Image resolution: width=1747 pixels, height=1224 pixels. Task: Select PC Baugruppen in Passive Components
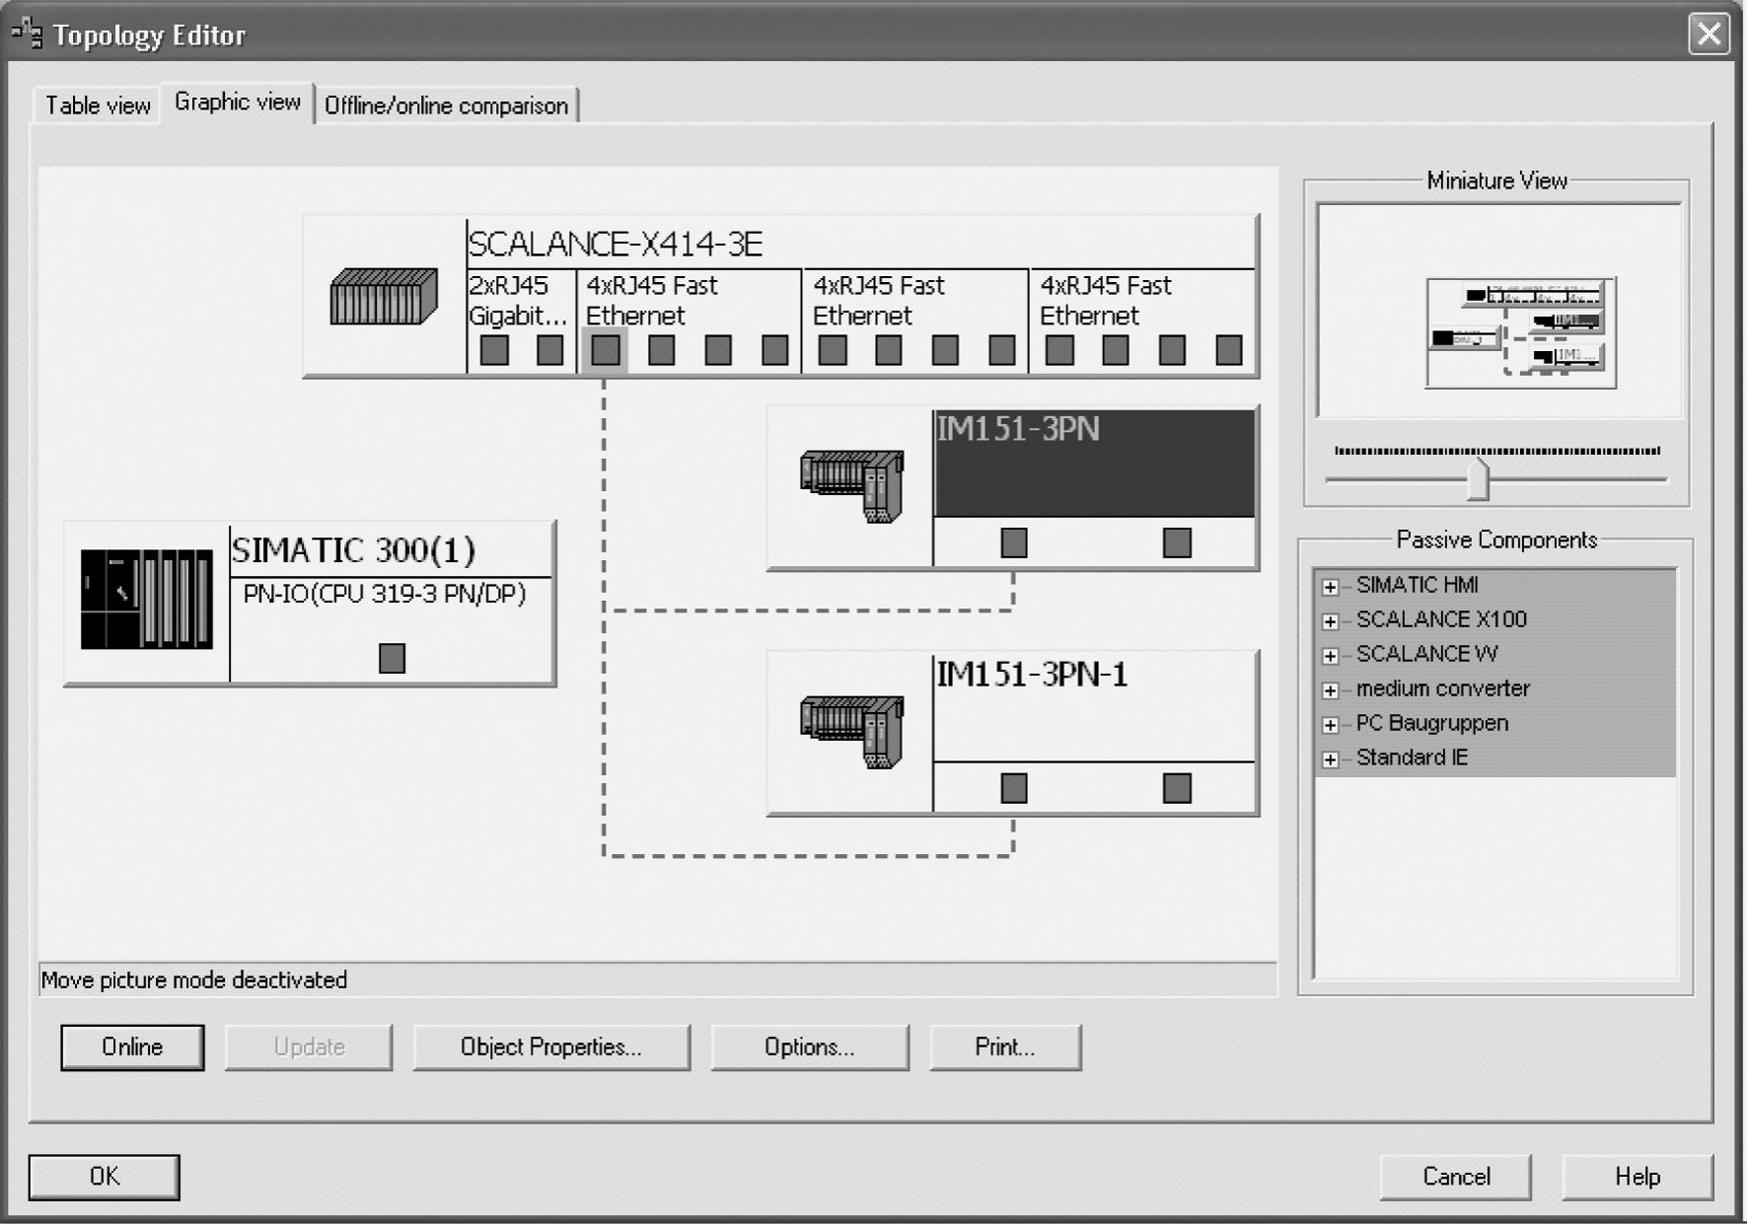pos(1432,723)
